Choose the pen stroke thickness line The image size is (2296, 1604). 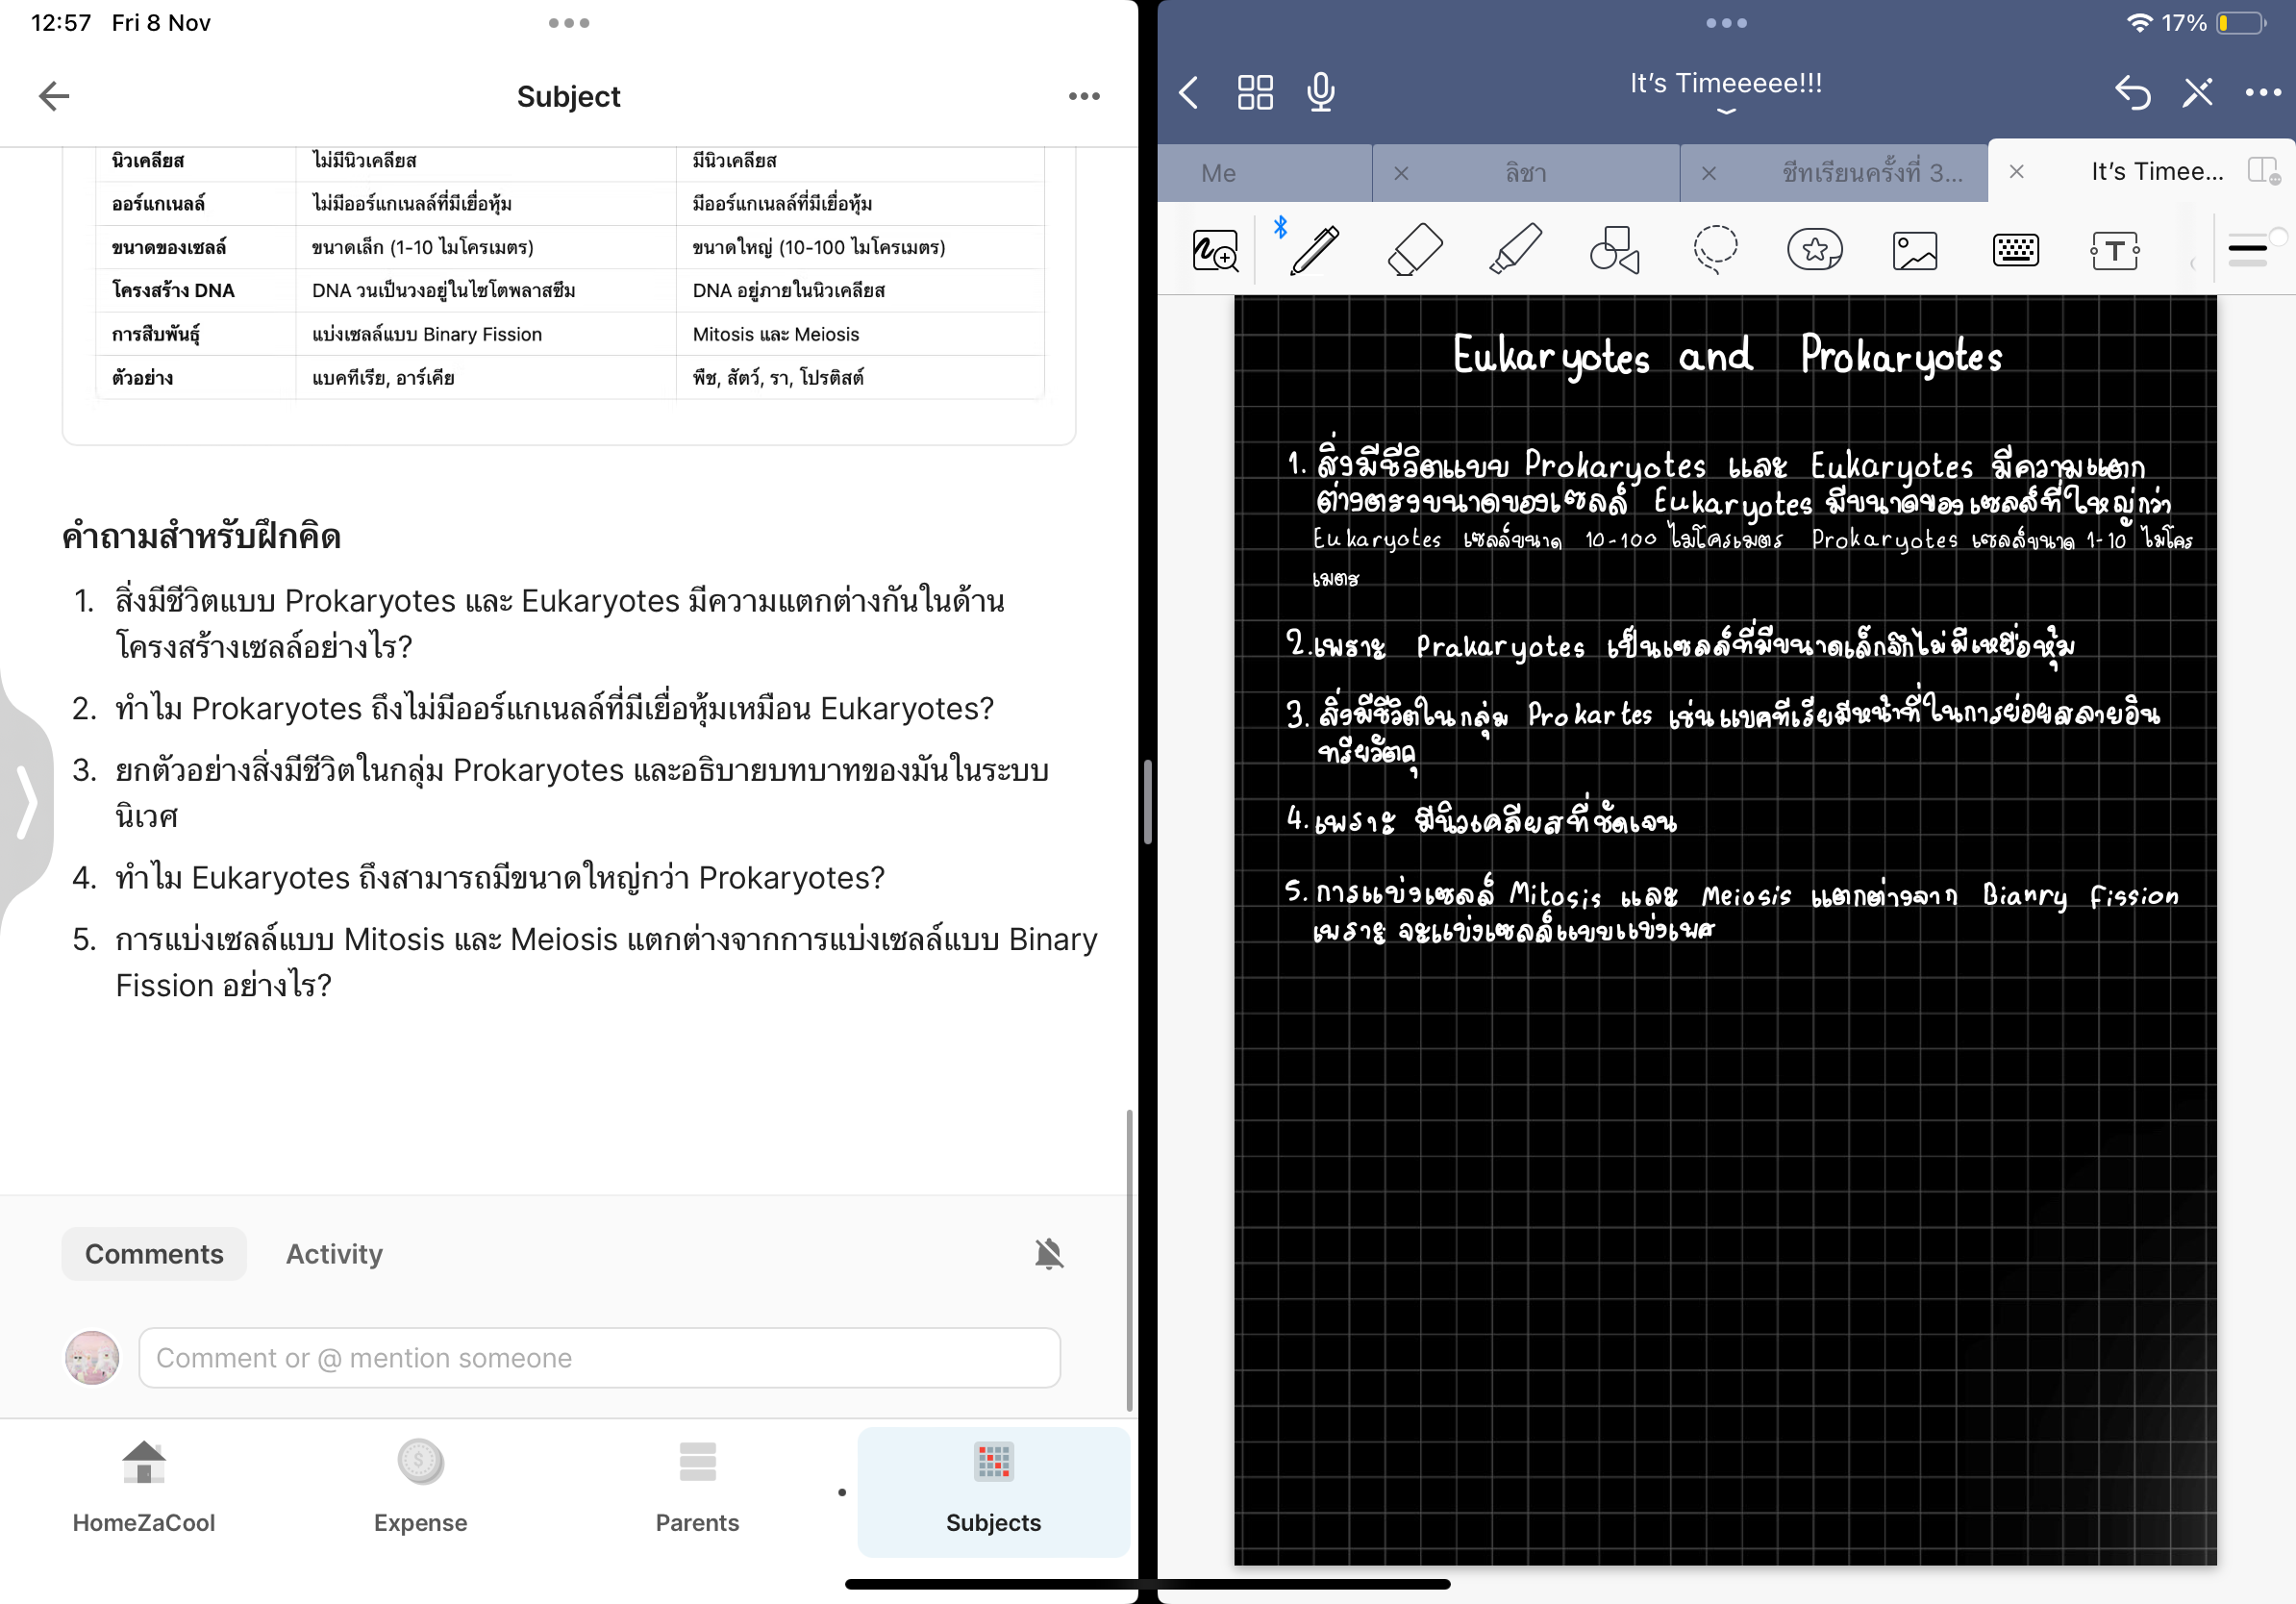click(x=2247, y=250)
